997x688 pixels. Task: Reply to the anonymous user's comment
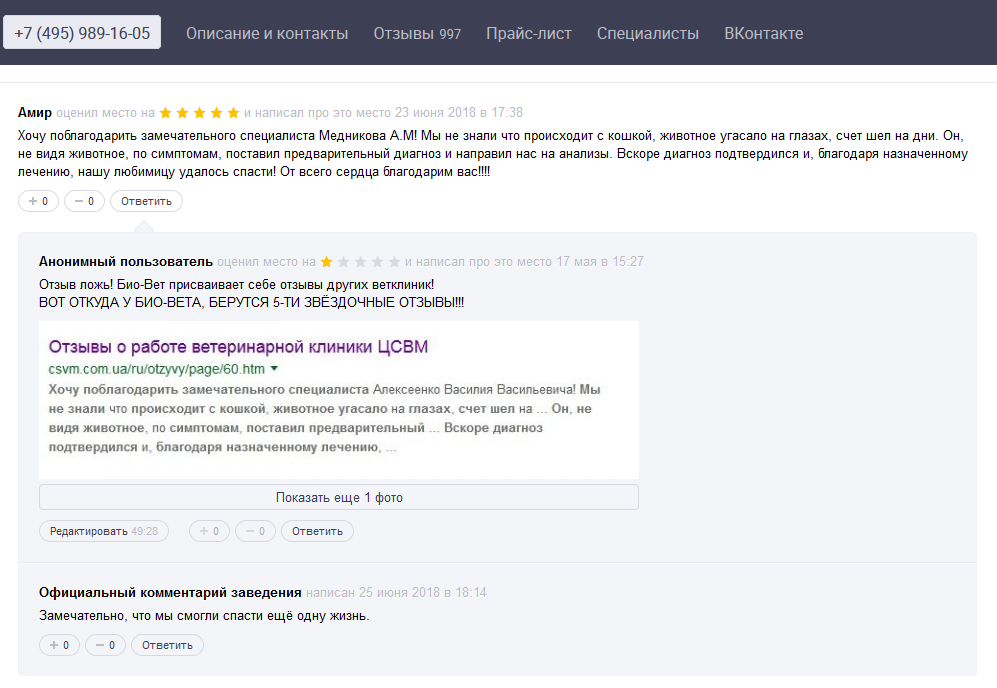(x=317, y=531)
